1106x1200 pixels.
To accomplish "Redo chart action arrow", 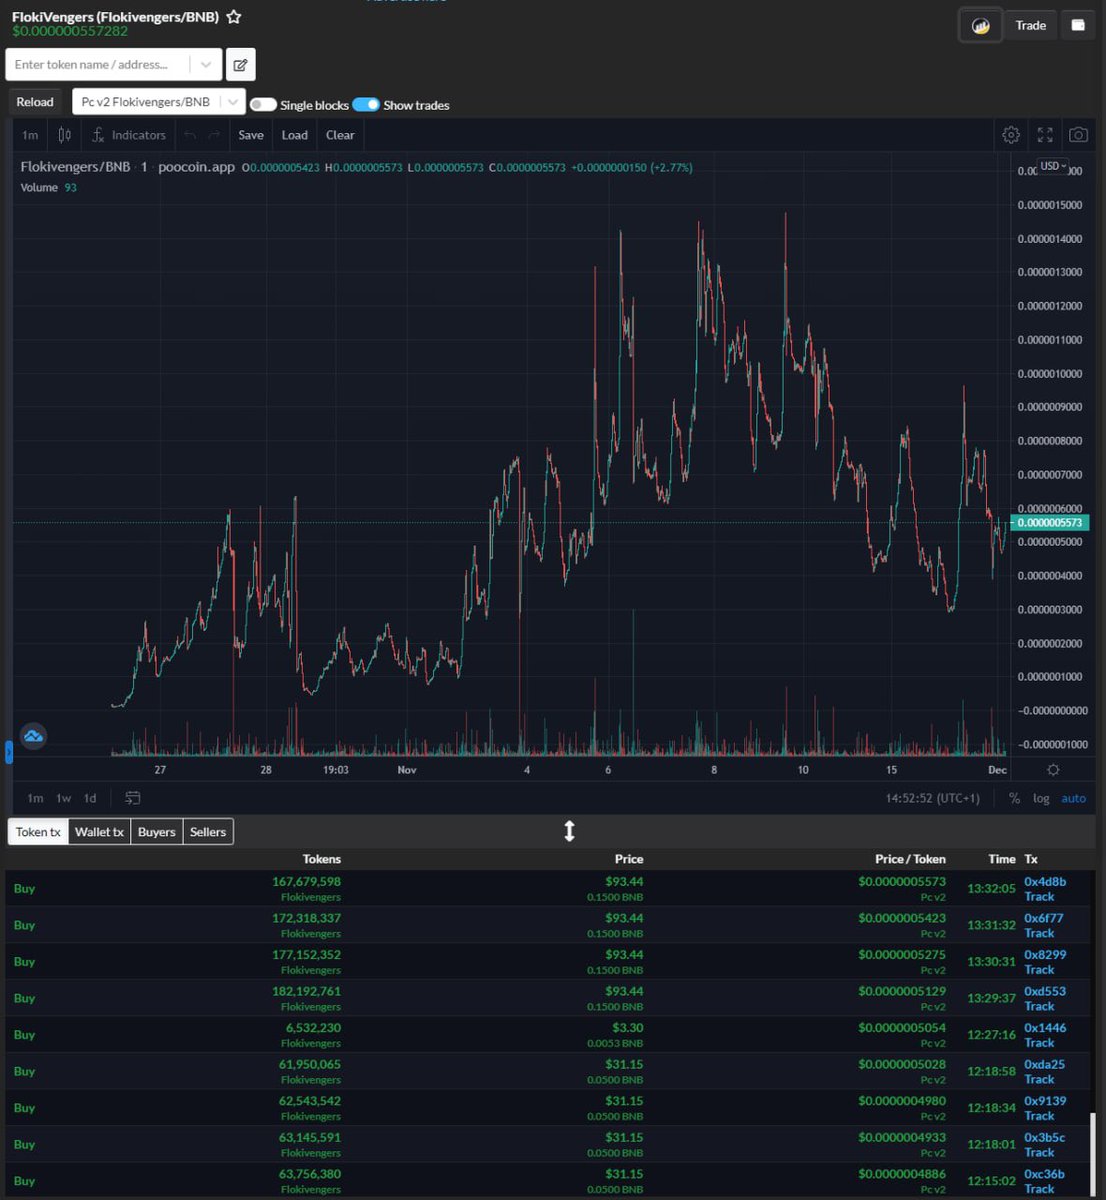I will pyautogui.click(x=213, y=135).
